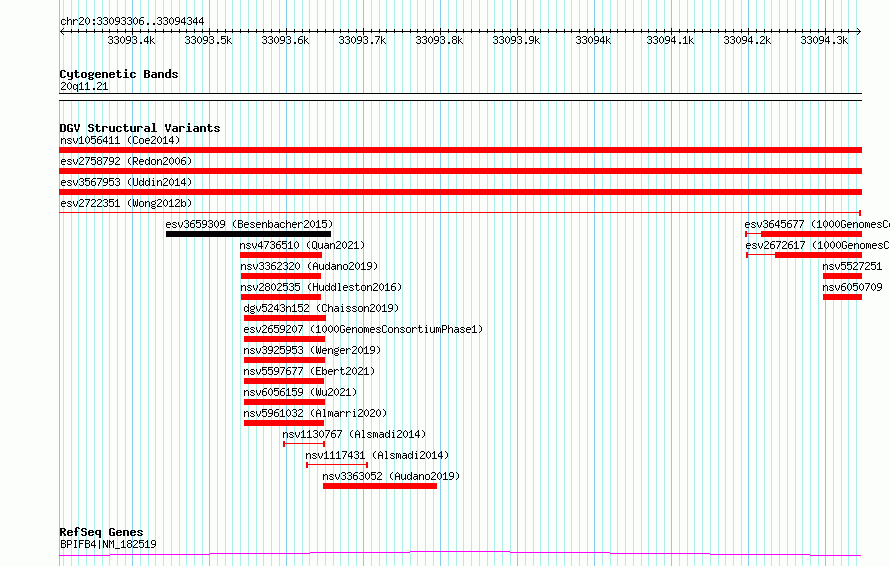This screenshot has height=566, width=890.
Task: Click the black esv3659309 variant bar
Action: [249, 234]
